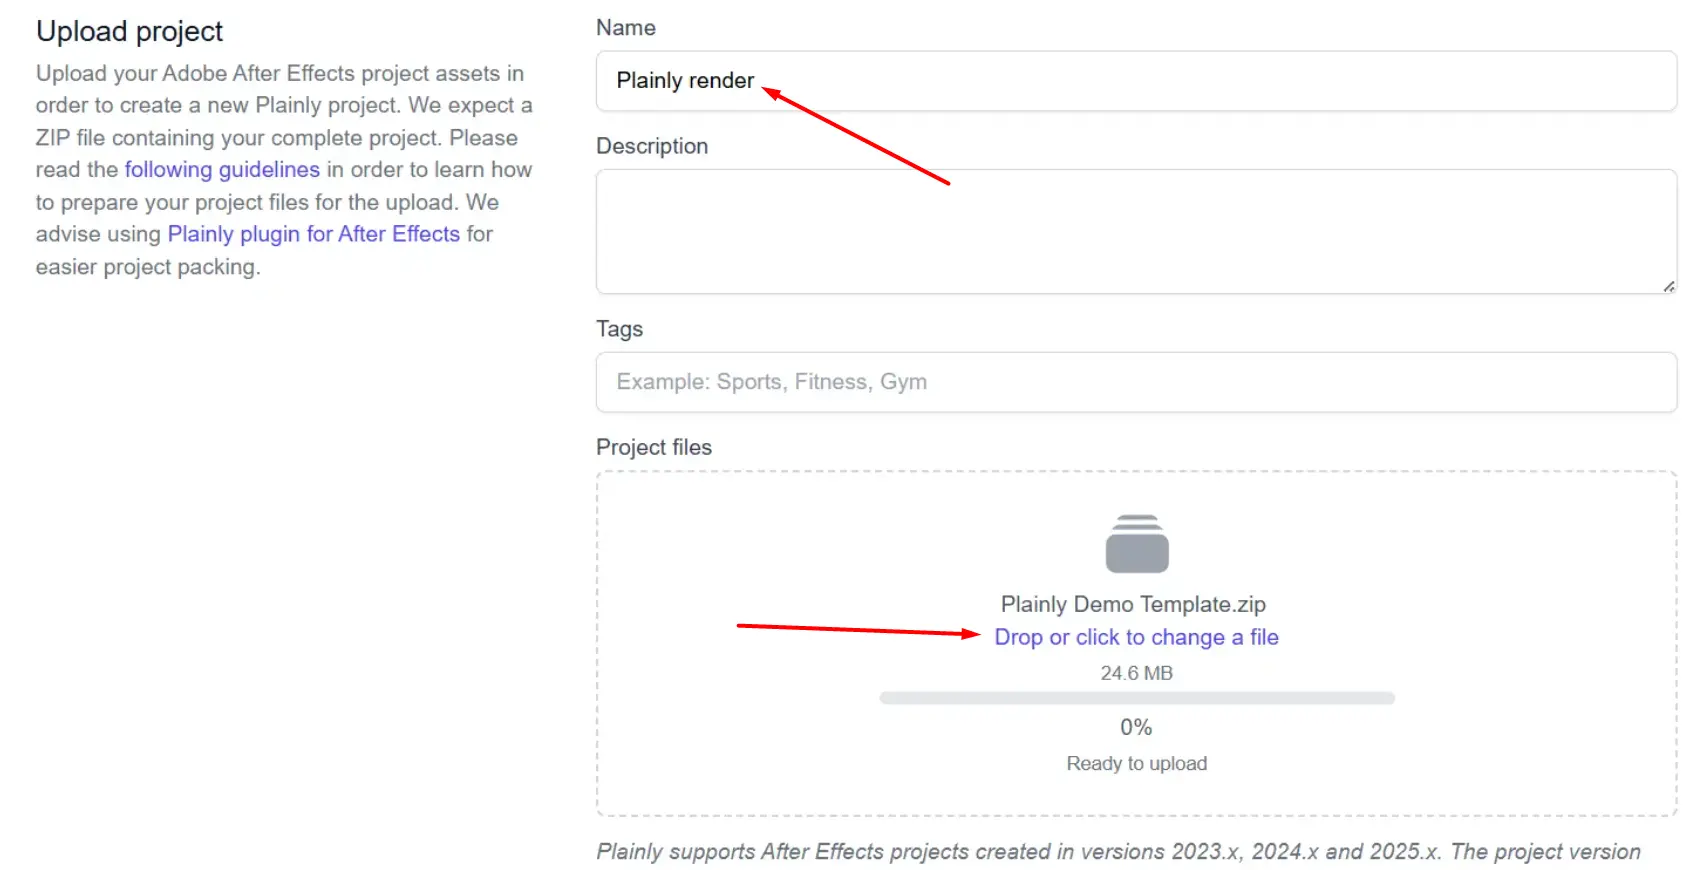Click the Name label

coord(626,28)
